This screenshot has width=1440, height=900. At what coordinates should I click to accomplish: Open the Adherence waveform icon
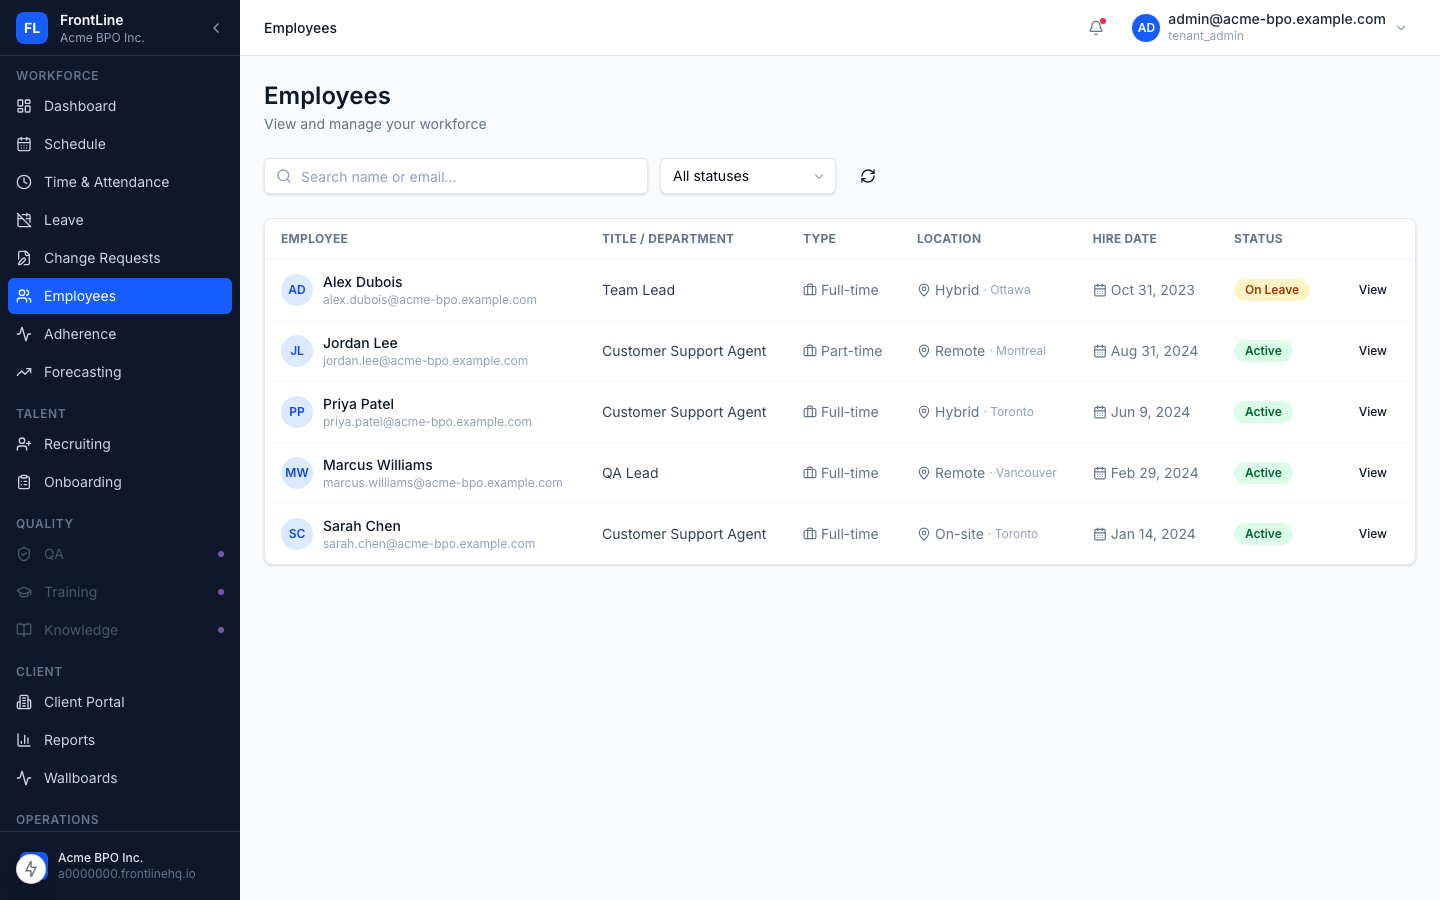(24, 334)
